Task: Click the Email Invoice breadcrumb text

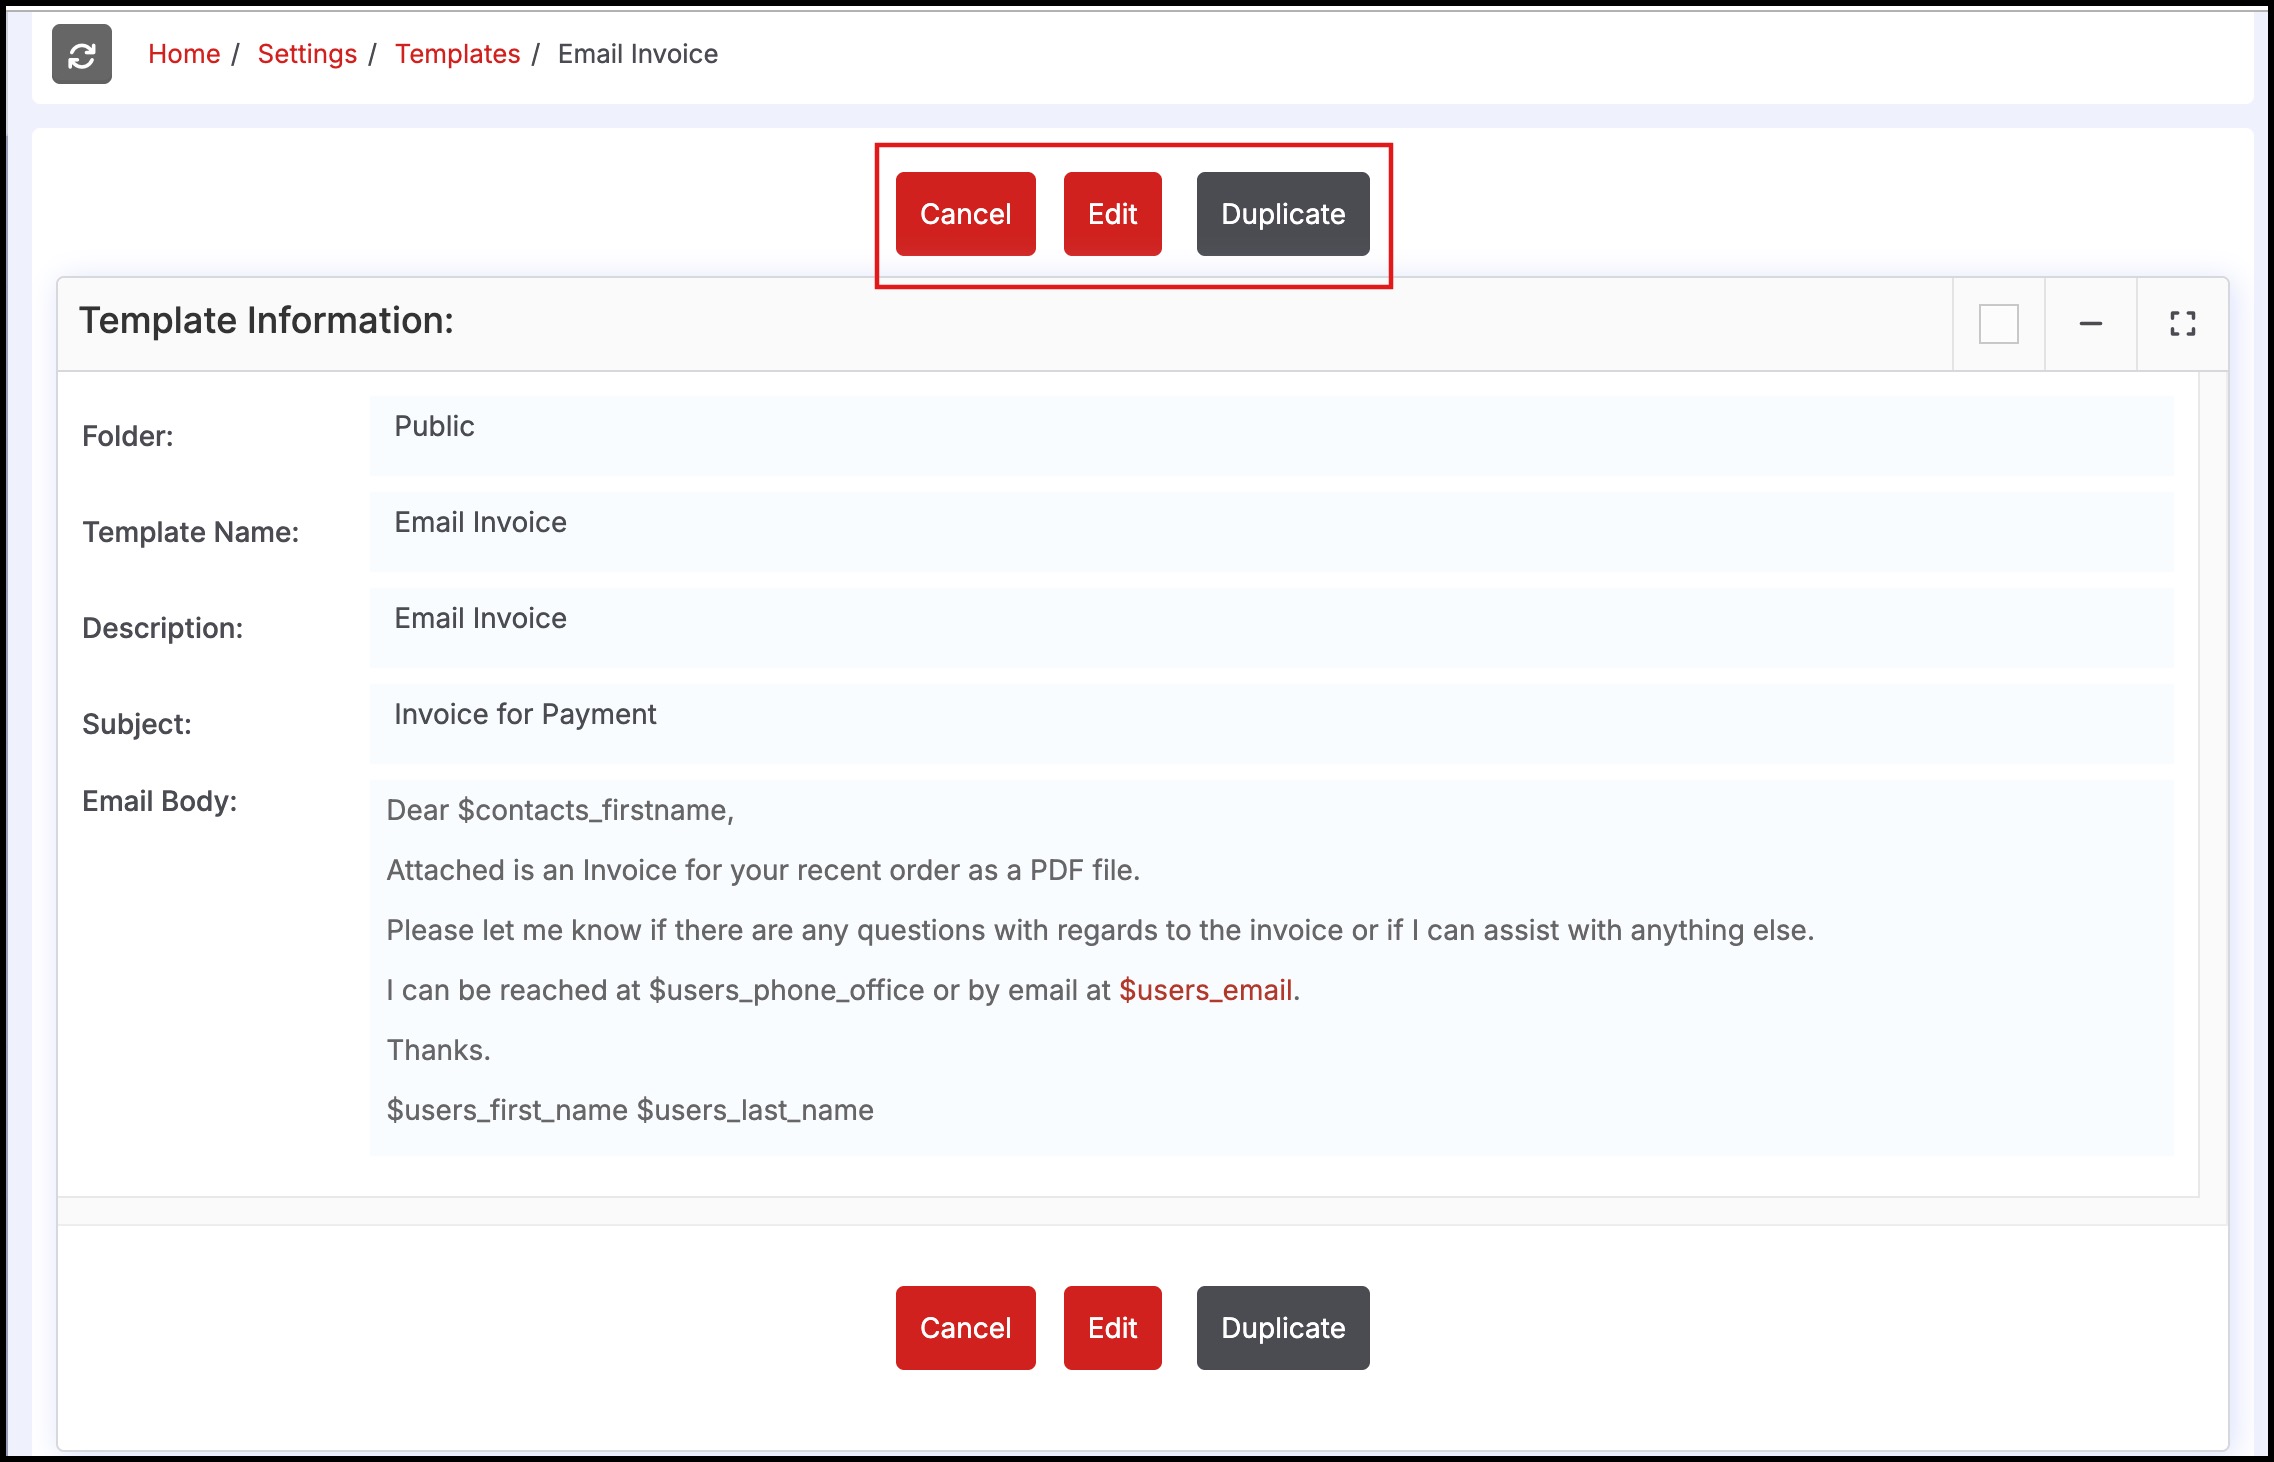Action: pos(637,54)
